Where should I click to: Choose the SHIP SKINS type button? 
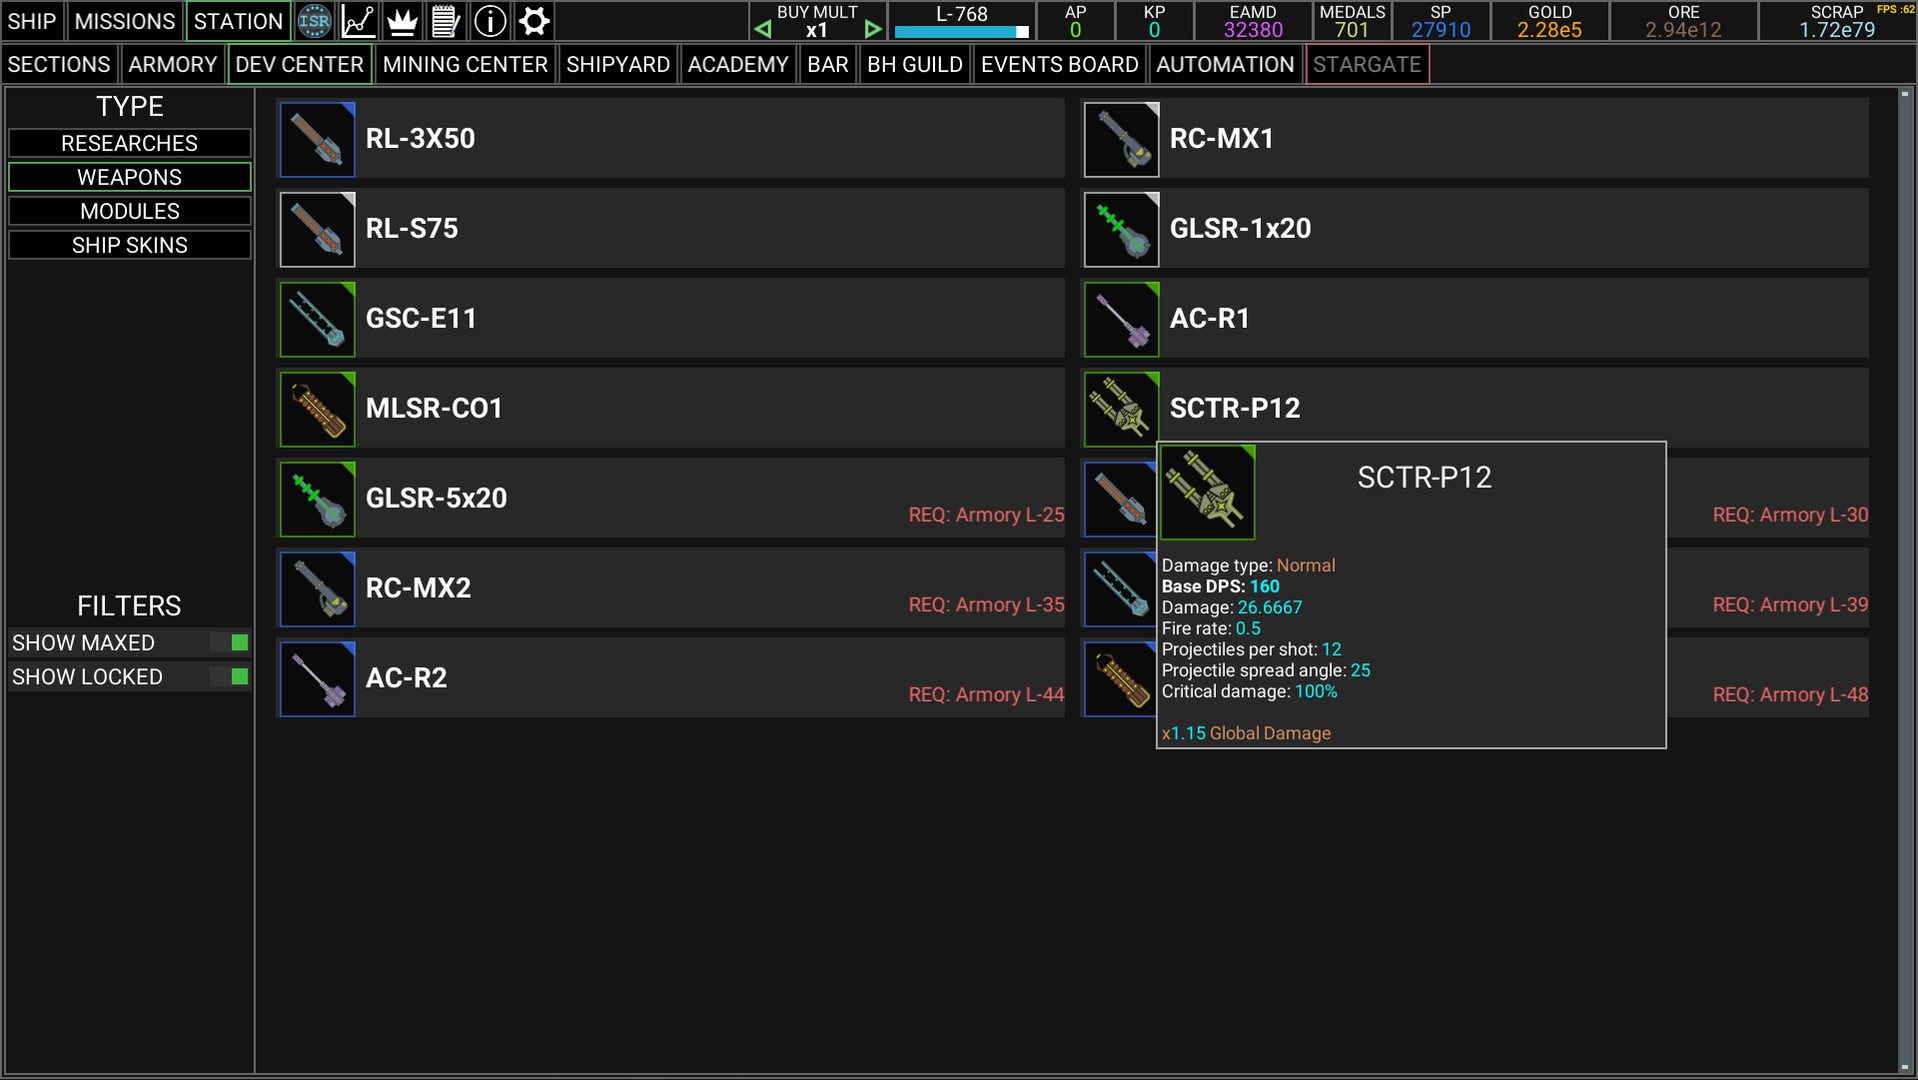tap(130, 245)
